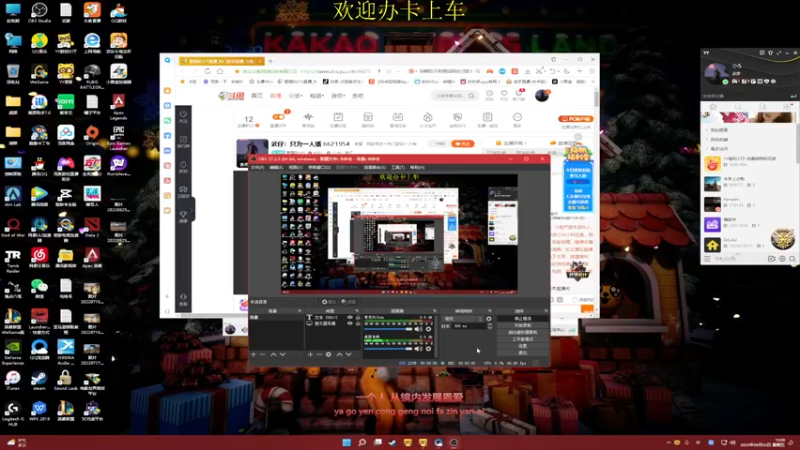The height and width of the screenshot is (450, 800).
Task: Open Settings from the OBS controls panel
Action: (522, 346)
